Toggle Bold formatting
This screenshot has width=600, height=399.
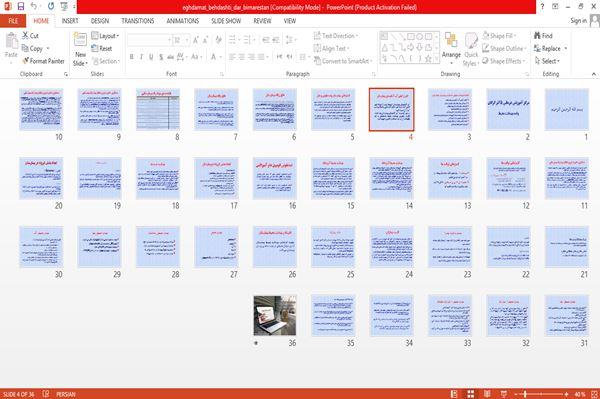pos(132,57)
